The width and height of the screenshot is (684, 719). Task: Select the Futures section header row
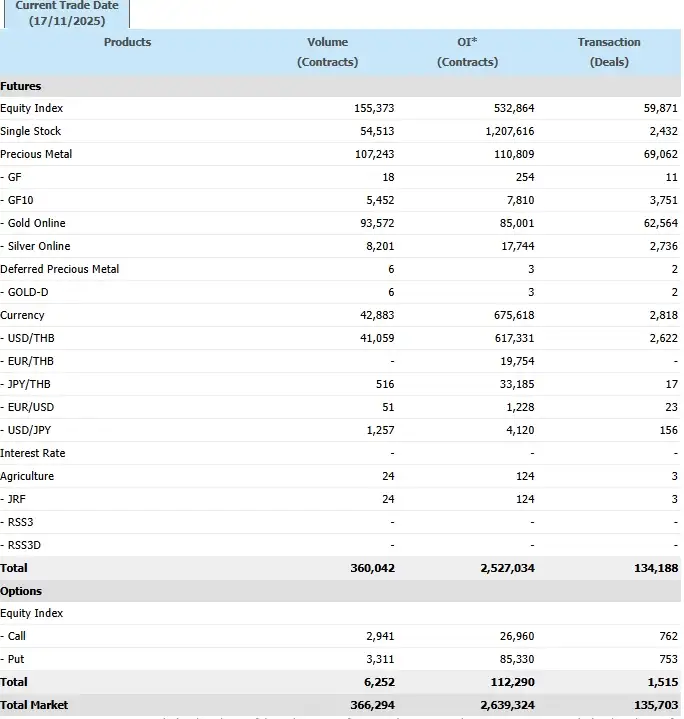pos(21,86)
